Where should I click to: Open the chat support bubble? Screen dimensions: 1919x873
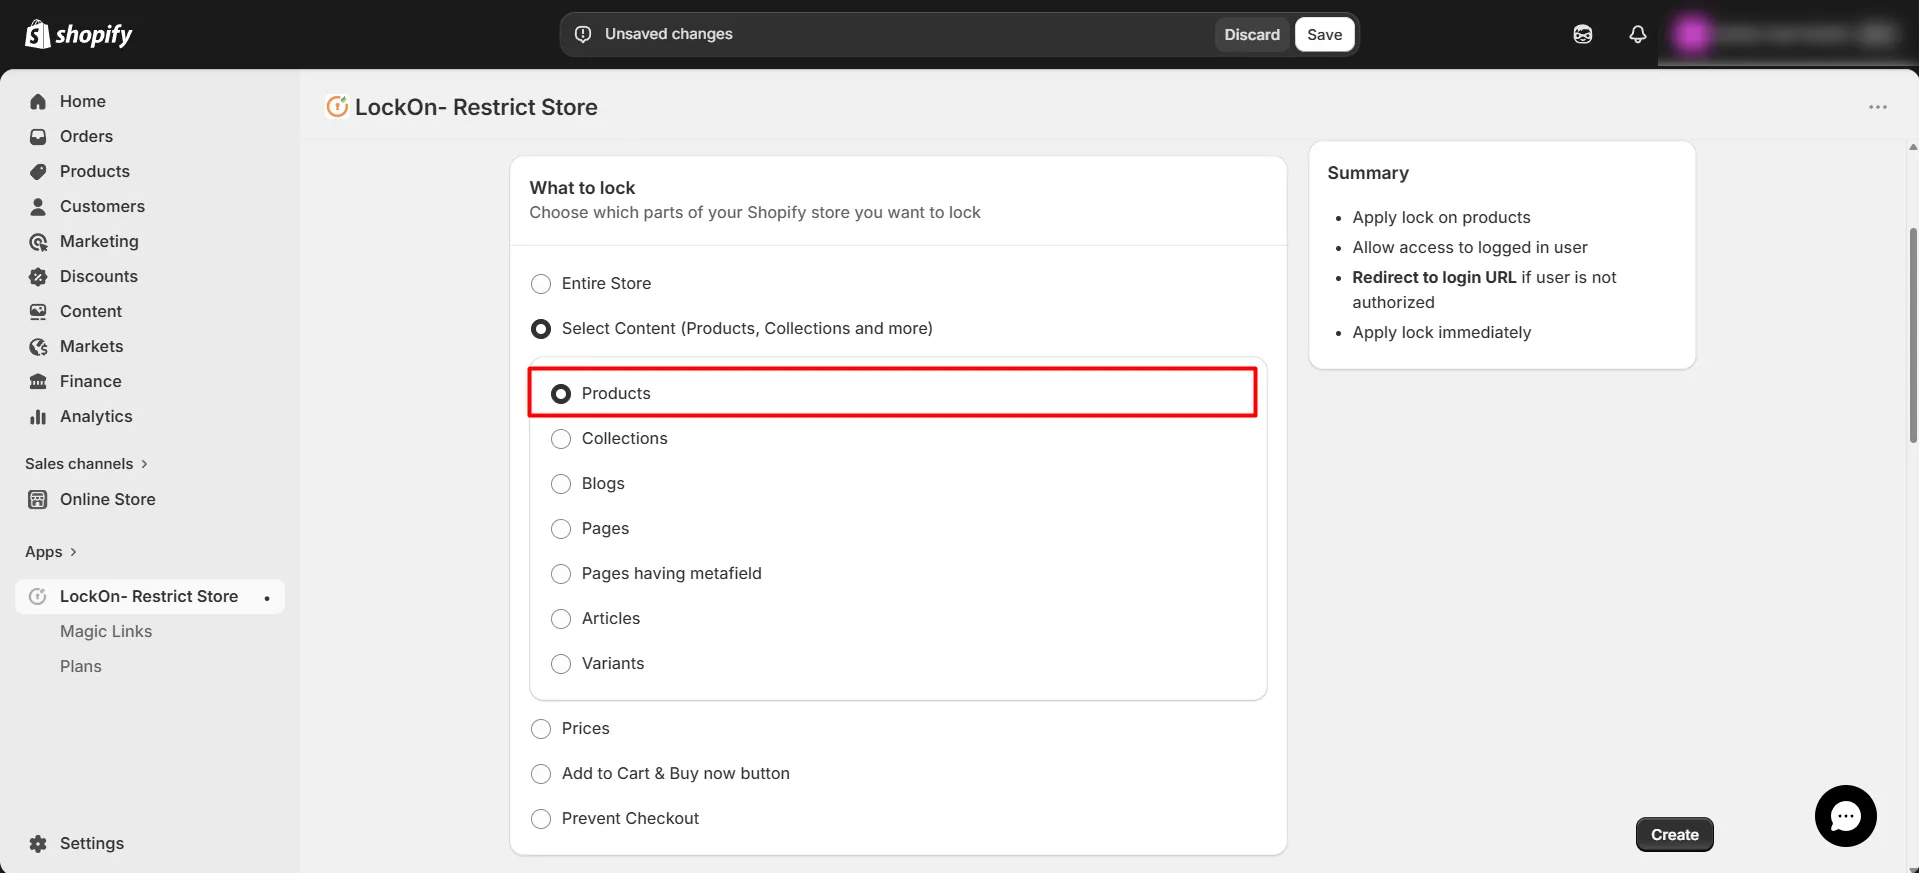coord(1845,816)
